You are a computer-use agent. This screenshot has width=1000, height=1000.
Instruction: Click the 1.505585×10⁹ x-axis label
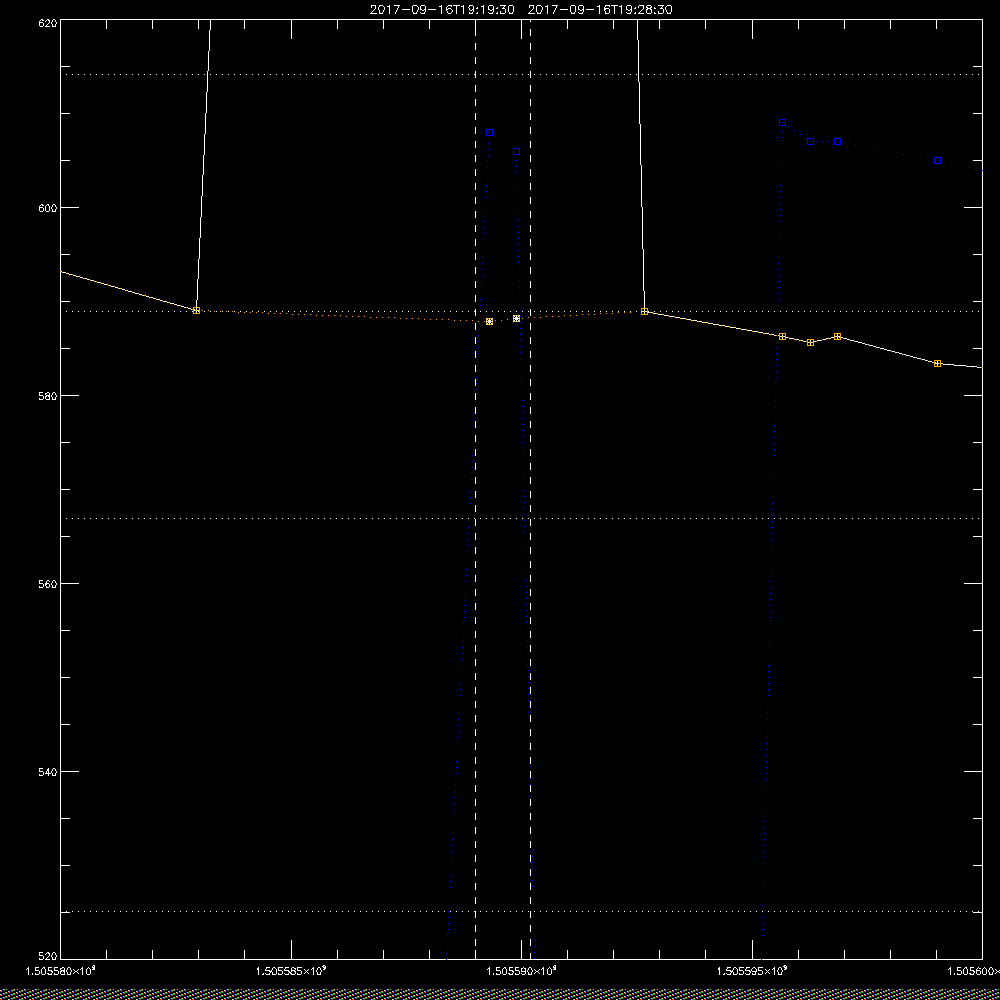tap(291, 971)
